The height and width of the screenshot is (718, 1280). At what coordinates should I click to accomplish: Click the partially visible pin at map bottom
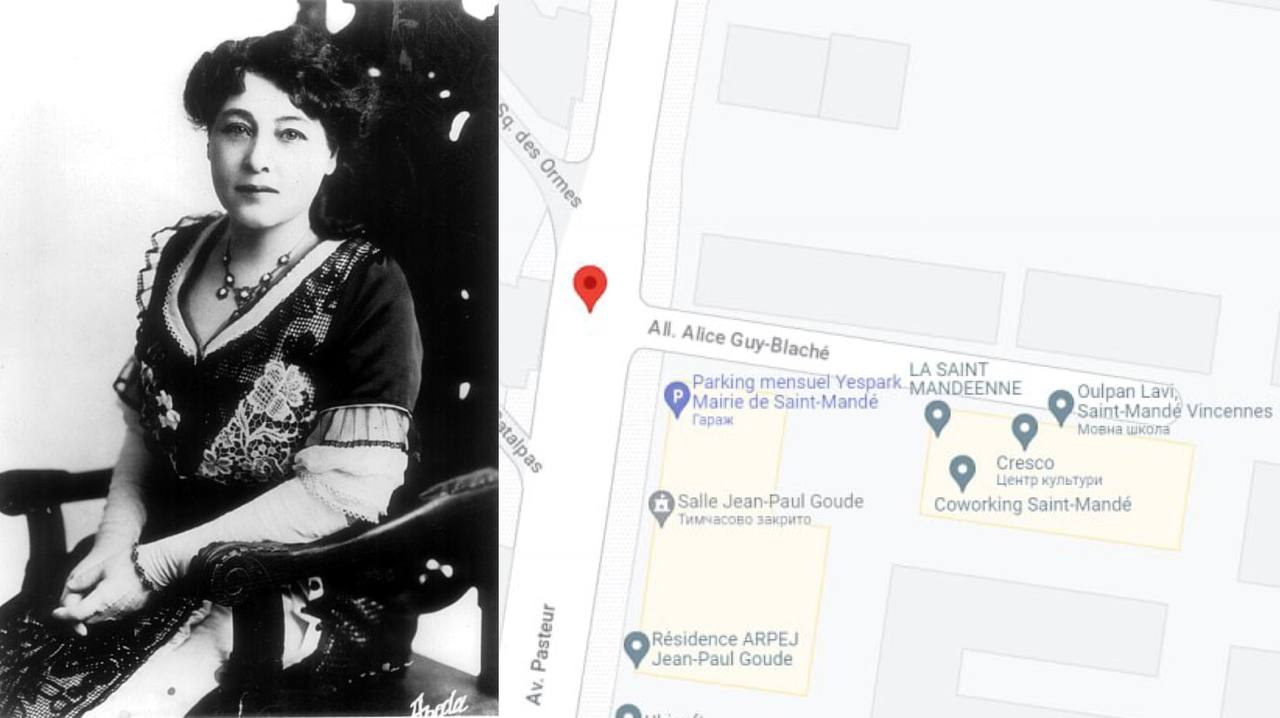(x=628, y=711)
